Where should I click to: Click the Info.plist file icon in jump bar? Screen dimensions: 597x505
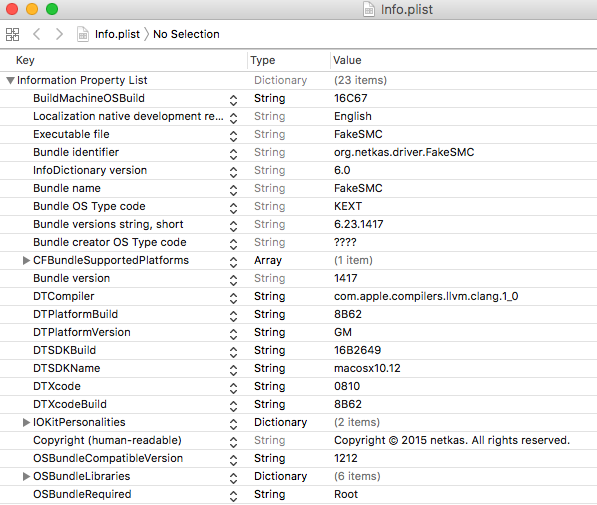coord(83,34)
